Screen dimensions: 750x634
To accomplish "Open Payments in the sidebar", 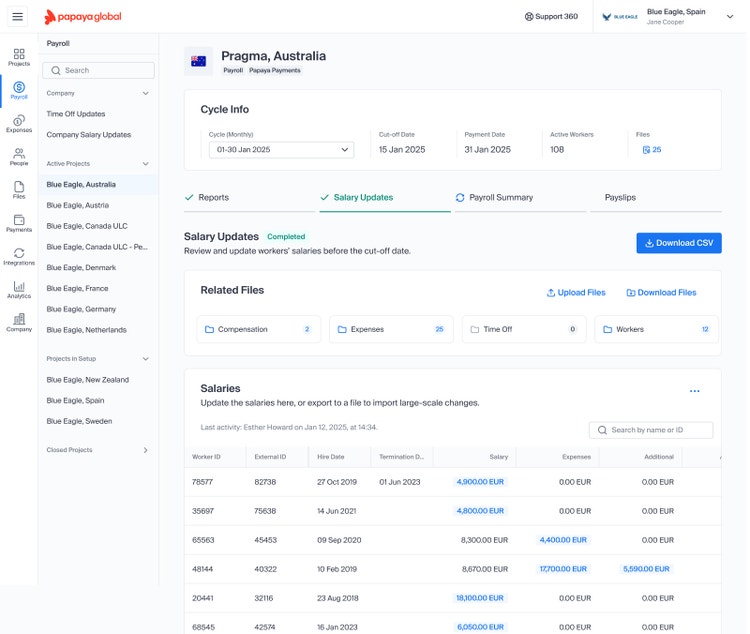I will [19, 223].
